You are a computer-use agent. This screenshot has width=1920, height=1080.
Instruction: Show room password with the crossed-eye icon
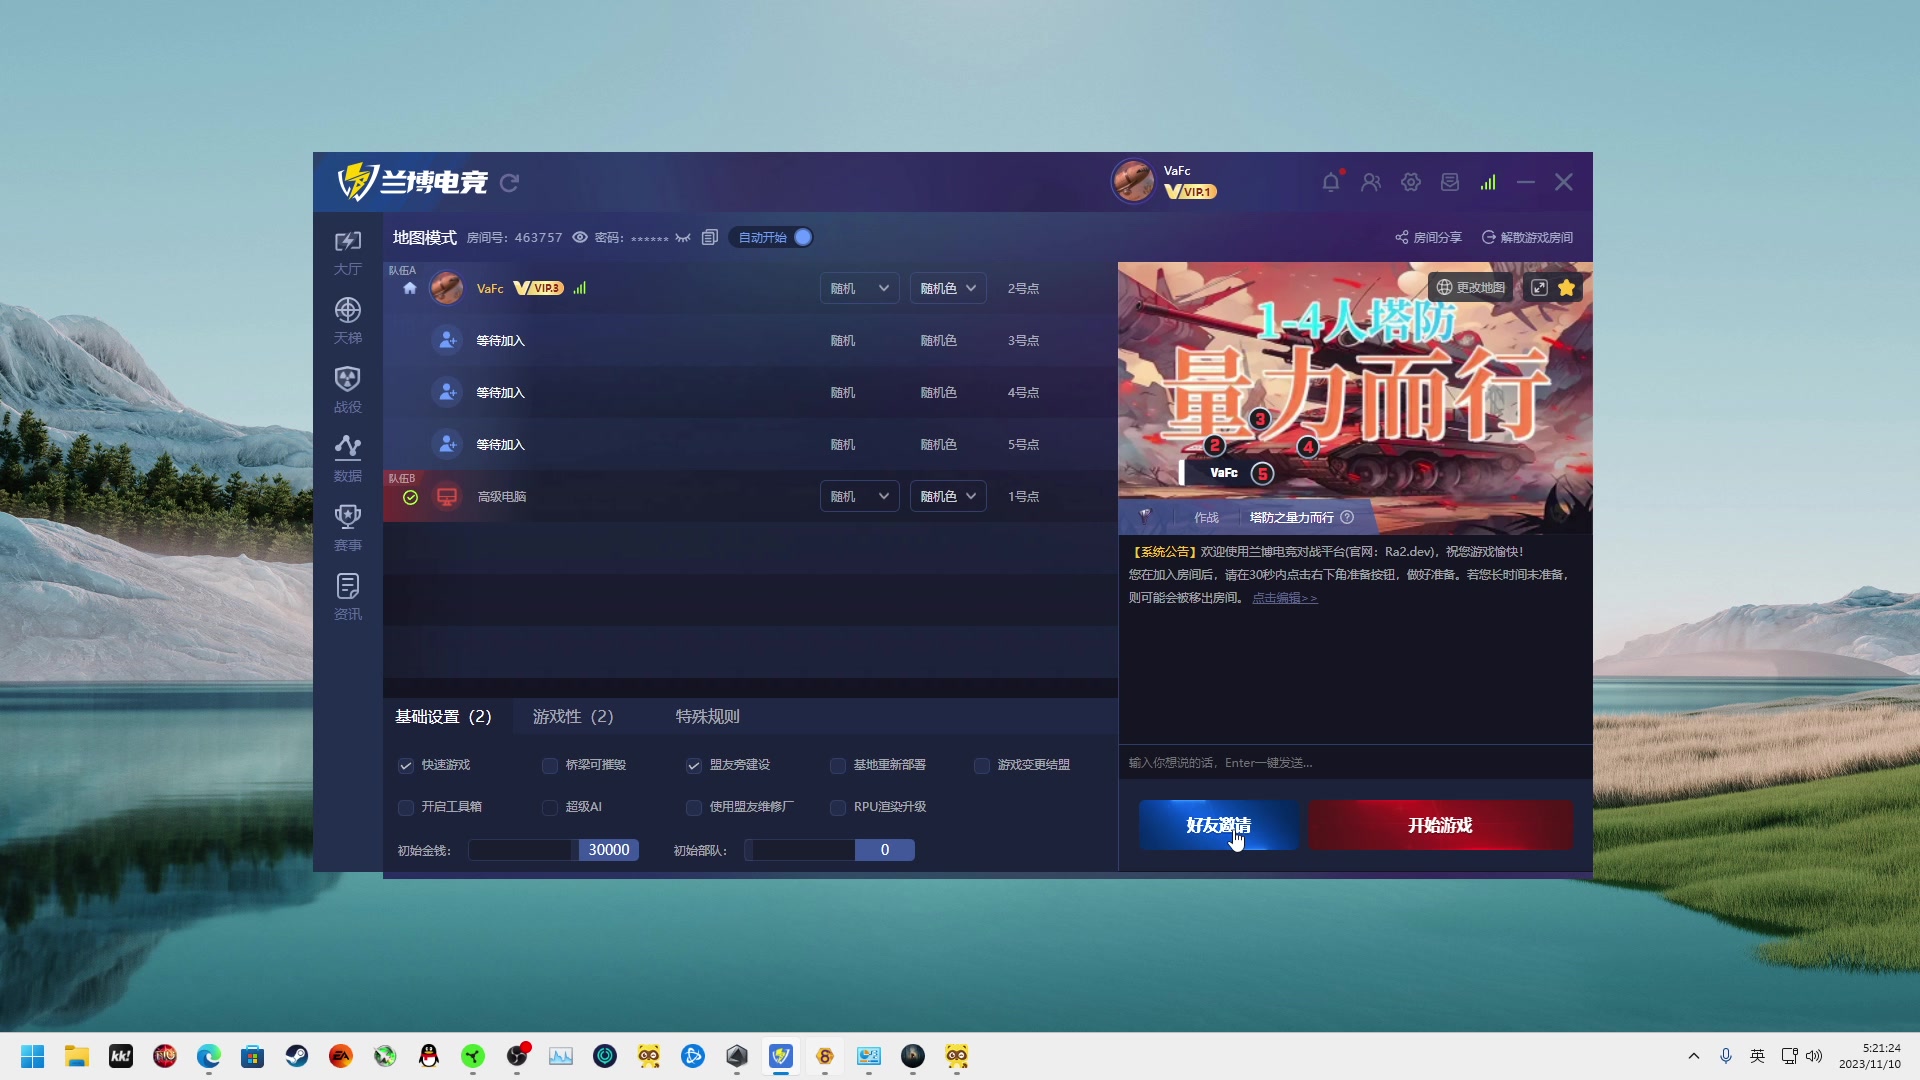coord(683,237)
